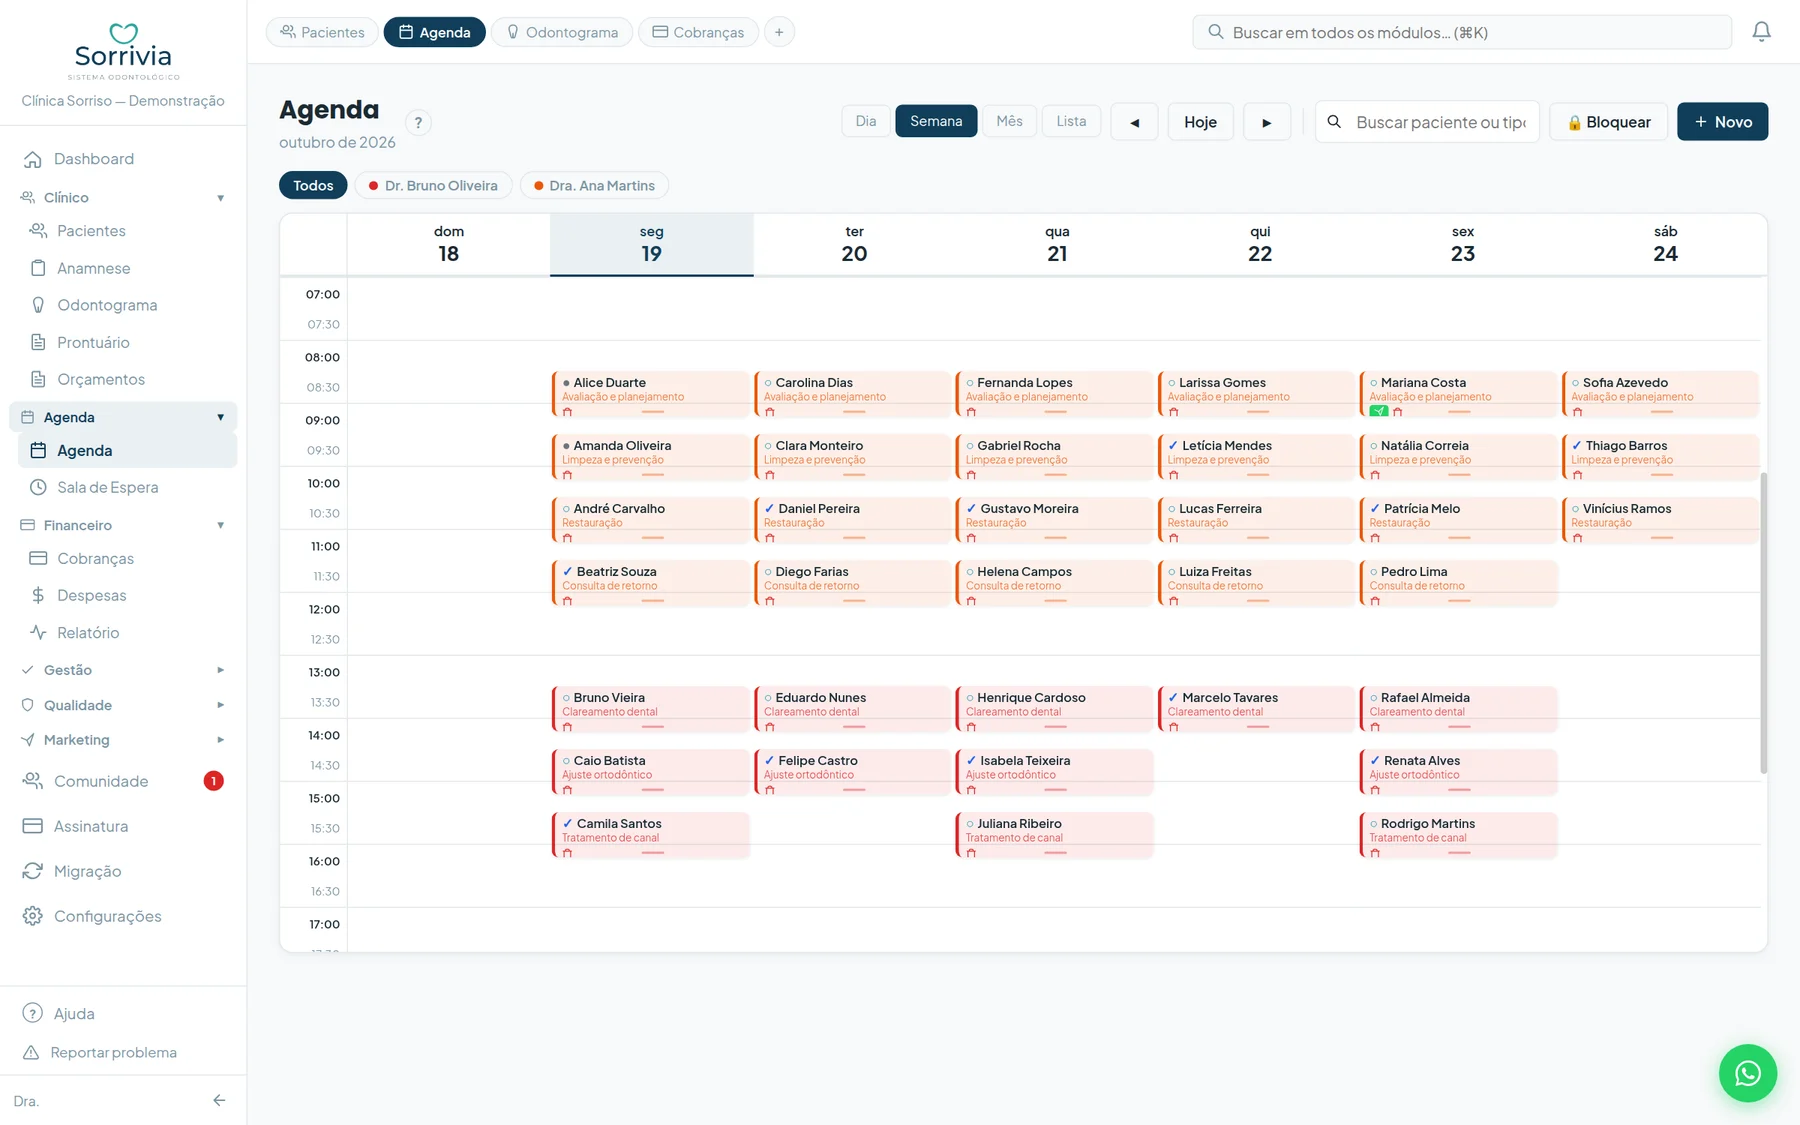Open the Pacientes top tab

click(x=322, y=32)
